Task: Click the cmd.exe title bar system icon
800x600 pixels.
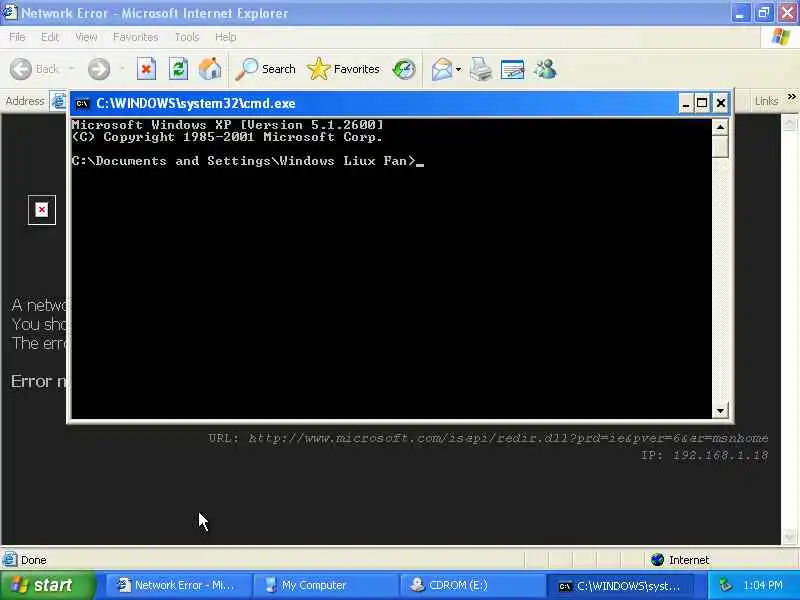Action: pos(82,104)
